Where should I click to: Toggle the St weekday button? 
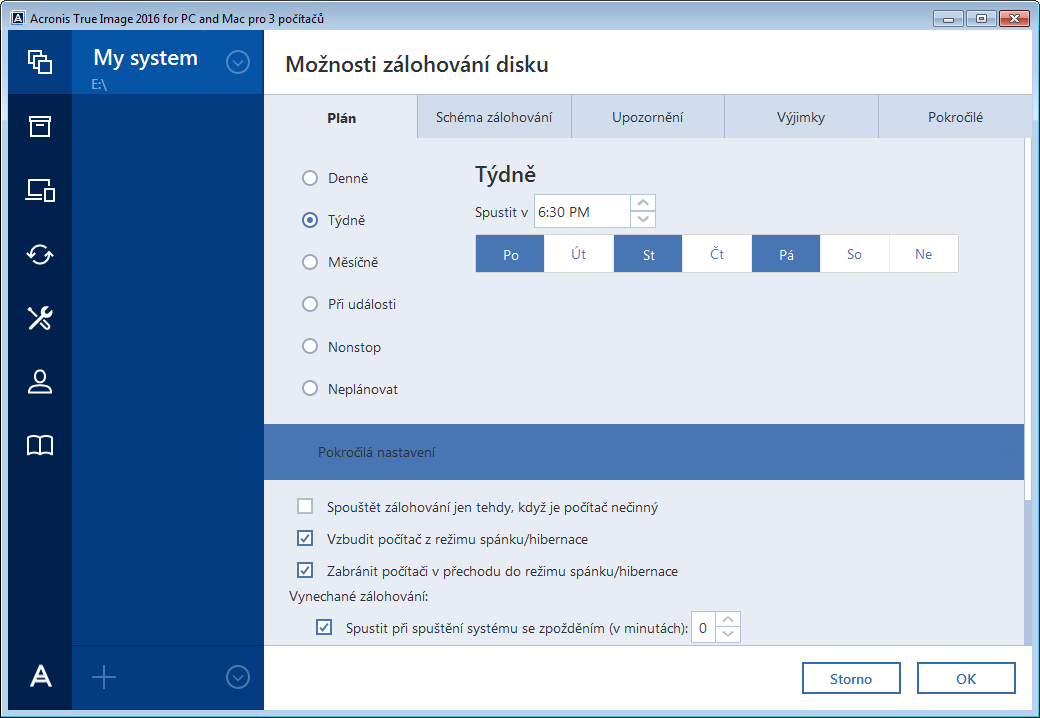tap(648, 254)
